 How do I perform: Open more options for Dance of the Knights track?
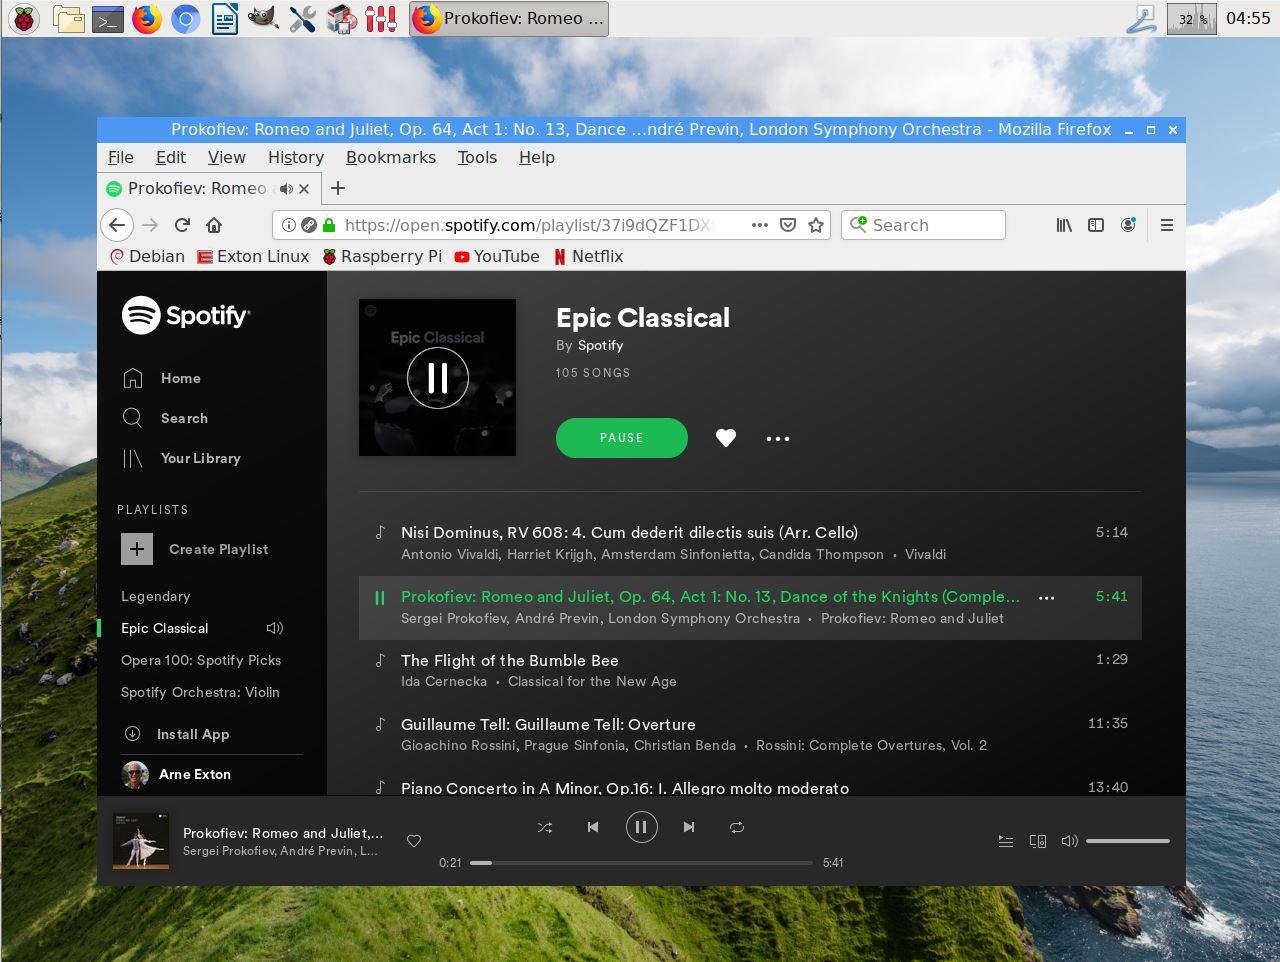(1047, 597)
